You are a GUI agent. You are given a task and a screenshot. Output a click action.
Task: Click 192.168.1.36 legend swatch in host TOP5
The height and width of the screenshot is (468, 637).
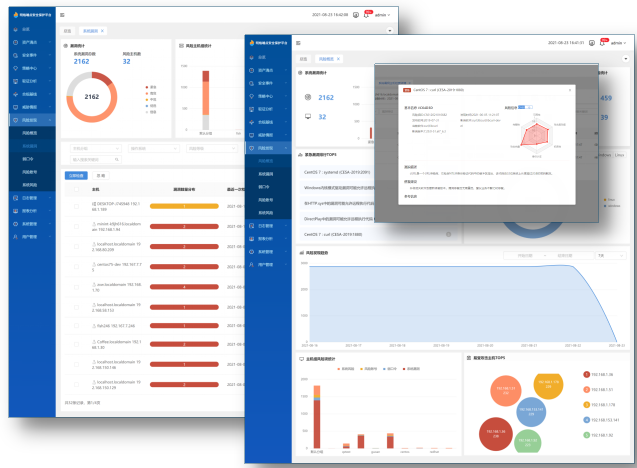pos(585,375)
